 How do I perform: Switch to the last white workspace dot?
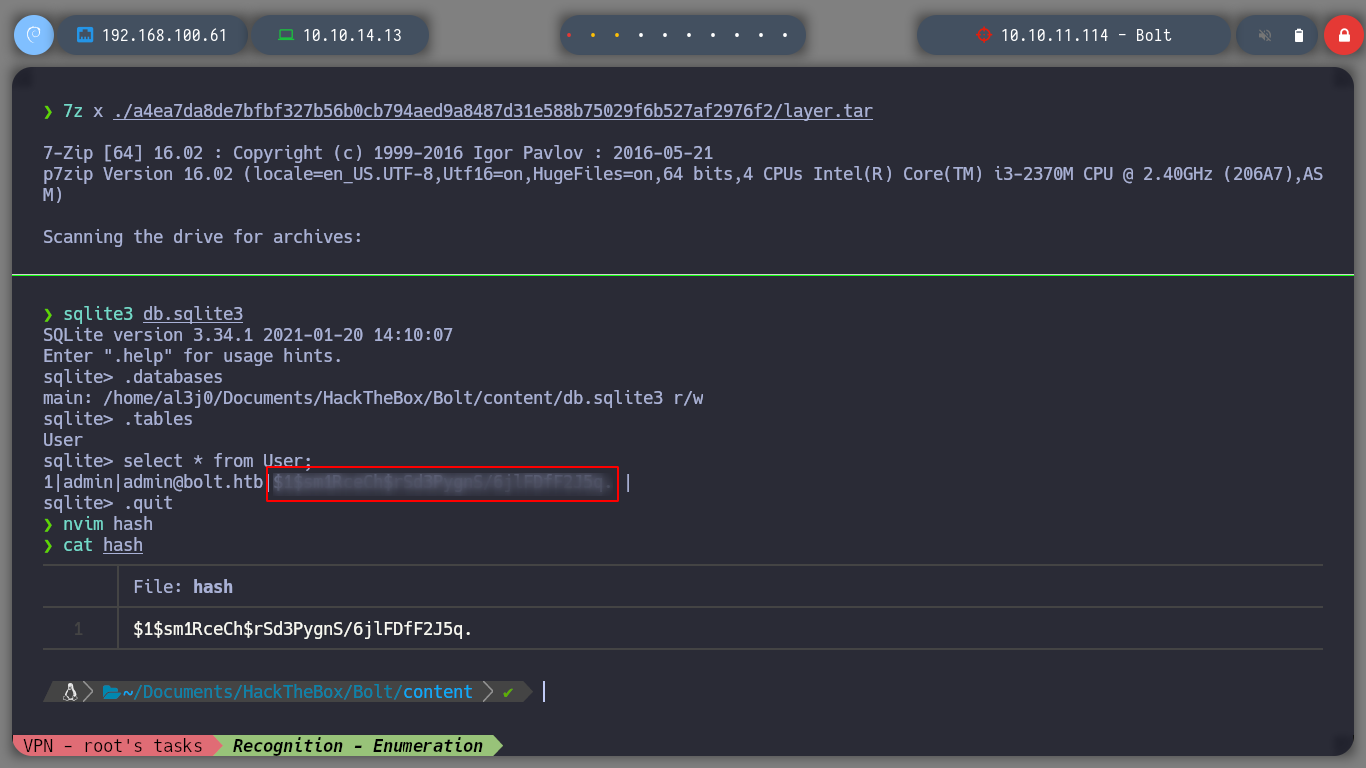786,35
